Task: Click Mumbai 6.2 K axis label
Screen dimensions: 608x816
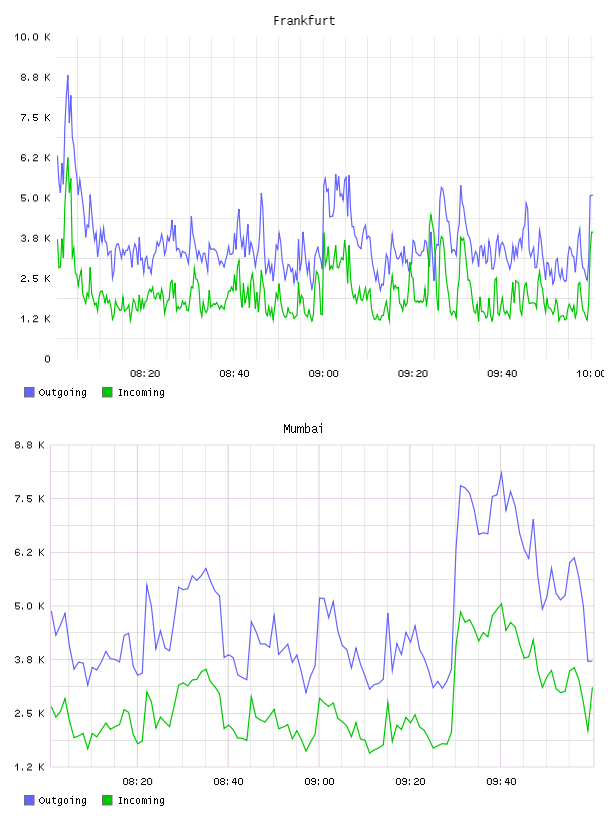Action: pos(29,553)
